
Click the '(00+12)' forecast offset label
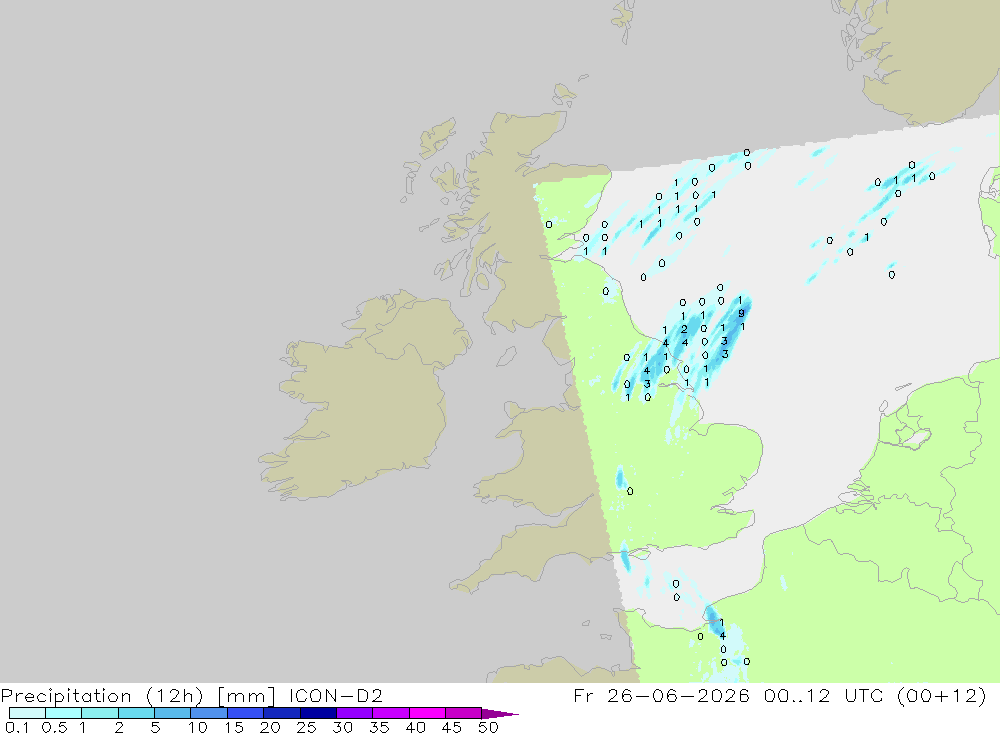941,695
